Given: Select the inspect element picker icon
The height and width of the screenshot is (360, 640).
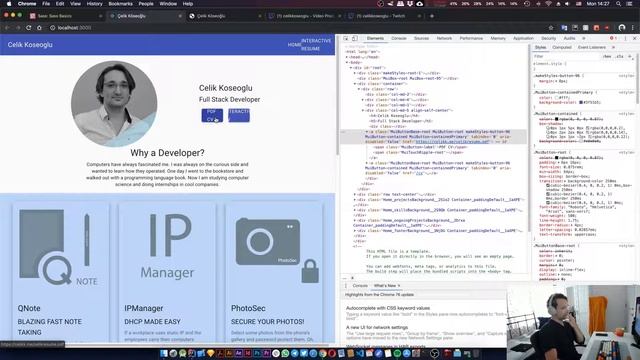Looking at the screenshot, I should pyautogui.click(x=346, y=38).
